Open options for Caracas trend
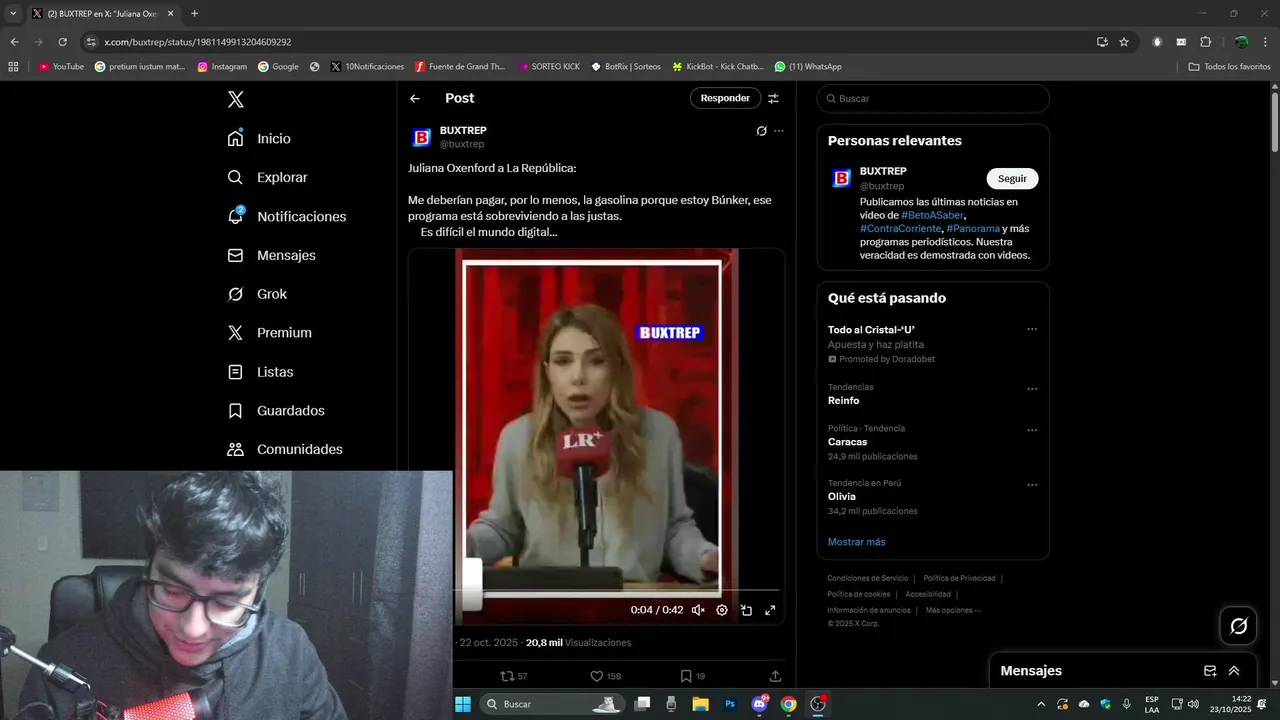The width and height of the screenshot is (1280, 720). click(1032, 430)
